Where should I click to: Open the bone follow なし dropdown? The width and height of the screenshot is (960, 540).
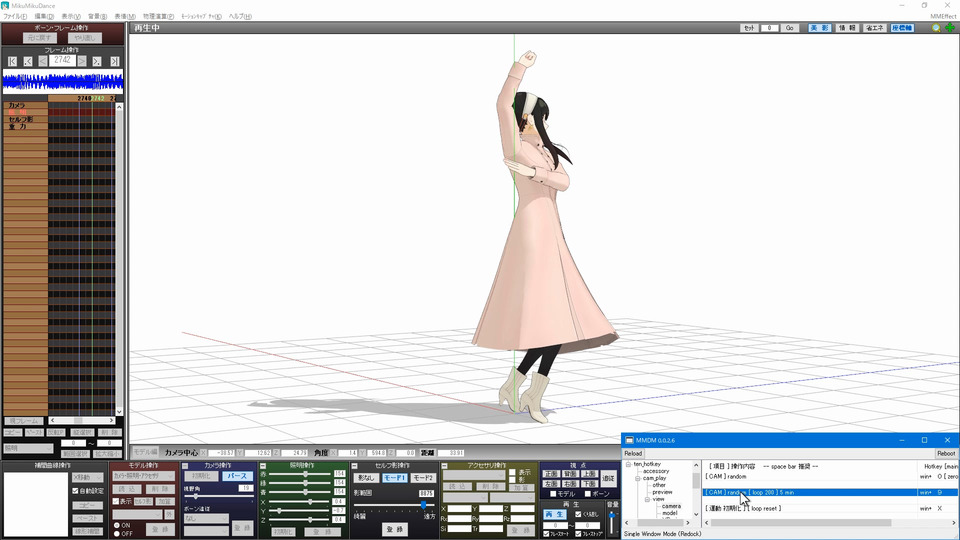206,519
